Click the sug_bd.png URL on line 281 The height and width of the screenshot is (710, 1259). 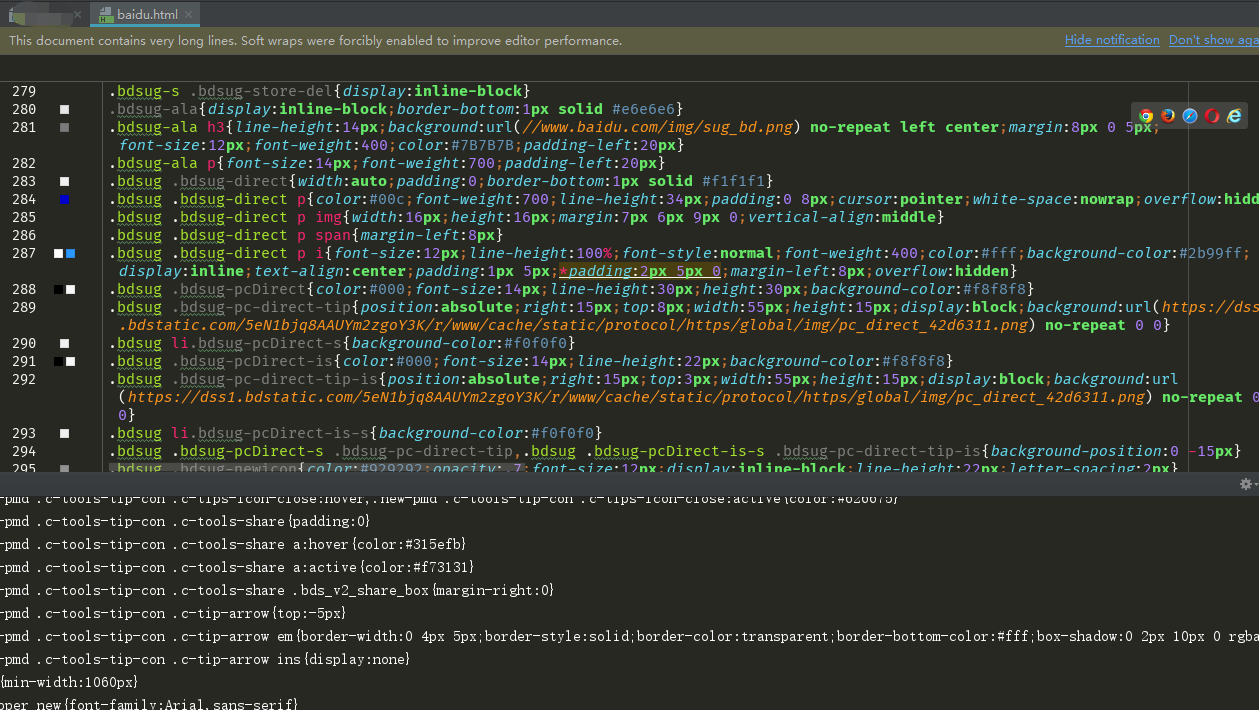pyautogui.click(x=658, y=127)
